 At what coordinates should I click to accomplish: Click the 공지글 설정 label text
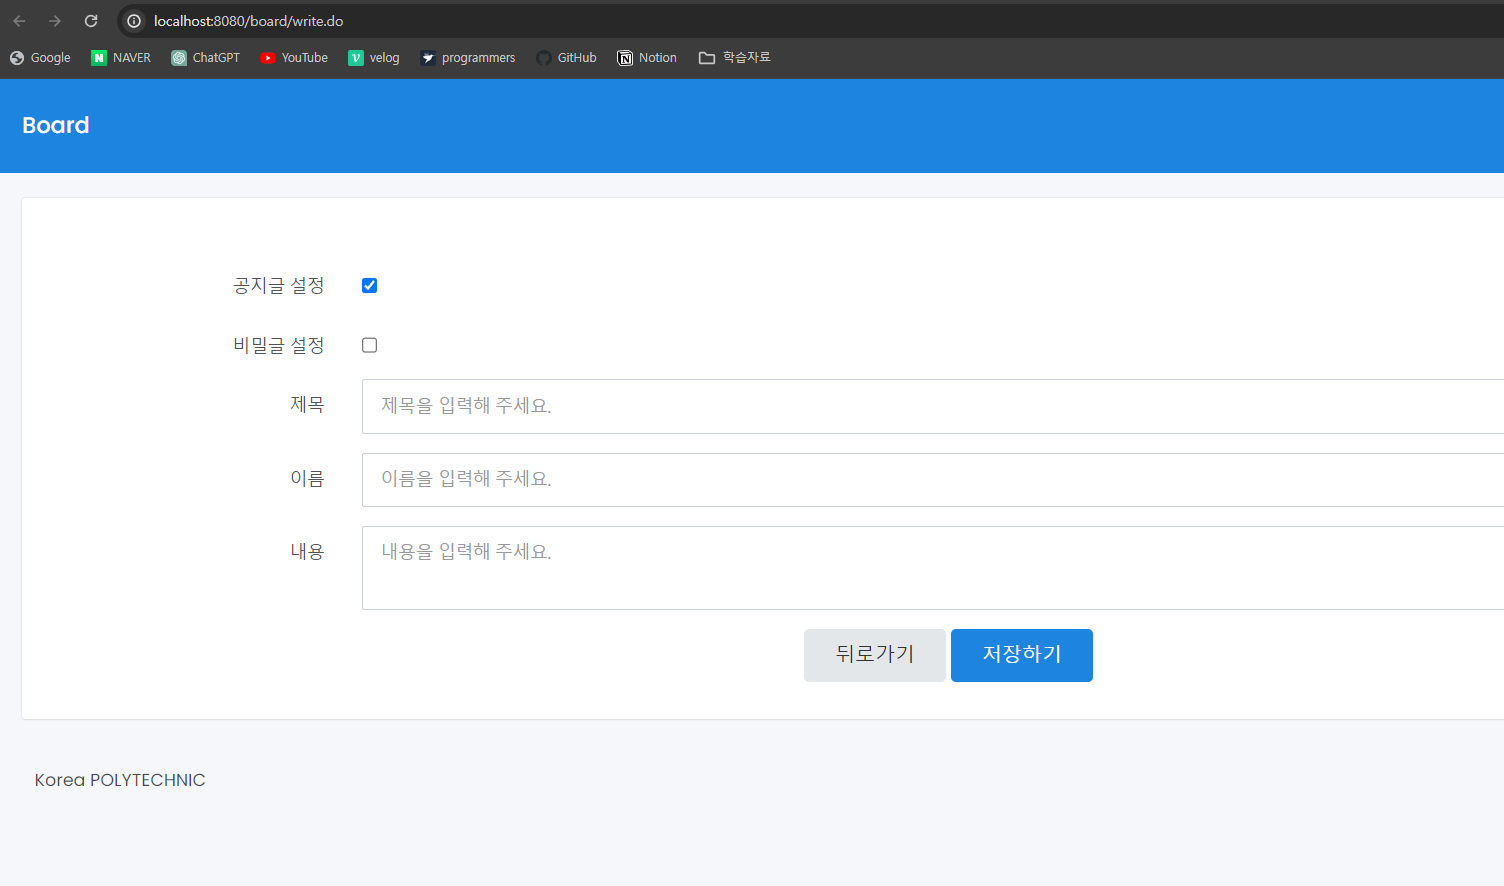(279, 286)
